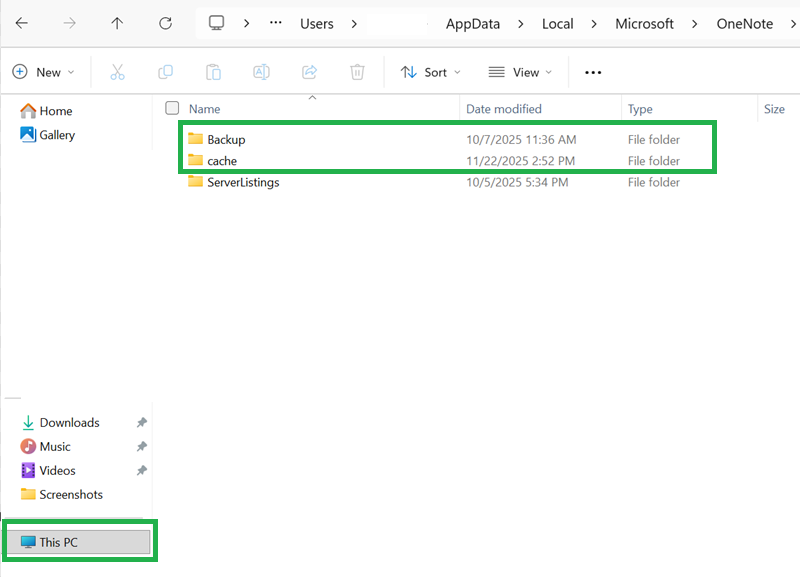Go back with the left arrow
The image size is (800, 577).
pyautogui.click(x=21, y=23)
